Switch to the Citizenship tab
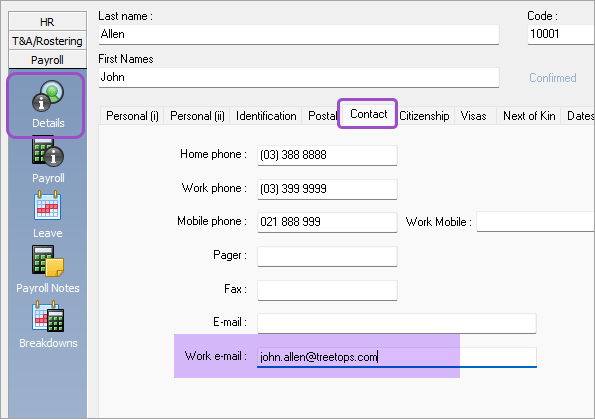The height and width of the screenshot is (419, 595). click(x=424, y=116)
